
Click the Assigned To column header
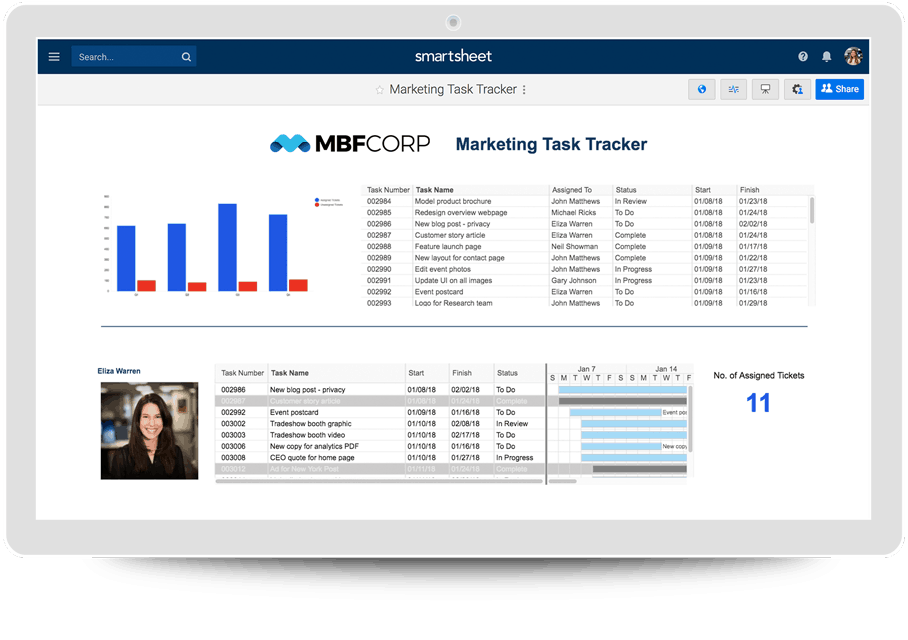(572, 189)
